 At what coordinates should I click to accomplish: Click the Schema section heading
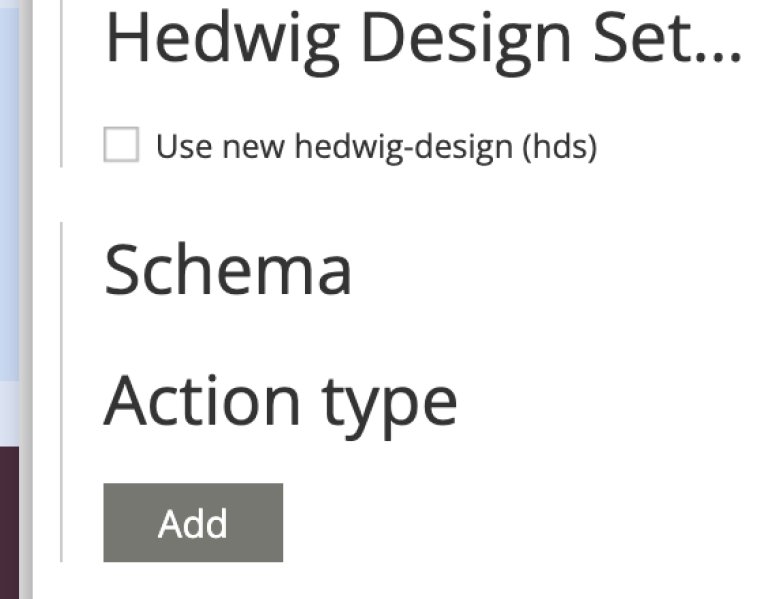click(x=228, y=270)
